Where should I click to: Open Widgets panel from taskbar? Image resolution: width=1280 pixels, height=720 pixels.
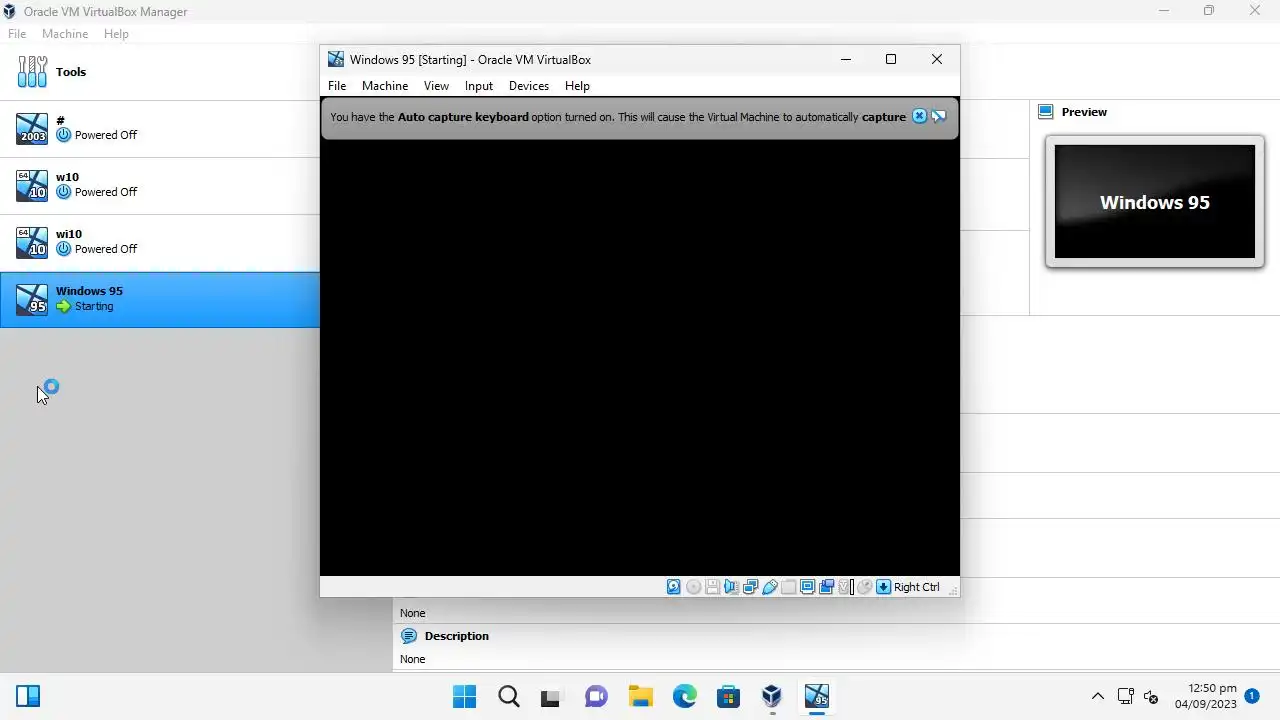point(28,696)
